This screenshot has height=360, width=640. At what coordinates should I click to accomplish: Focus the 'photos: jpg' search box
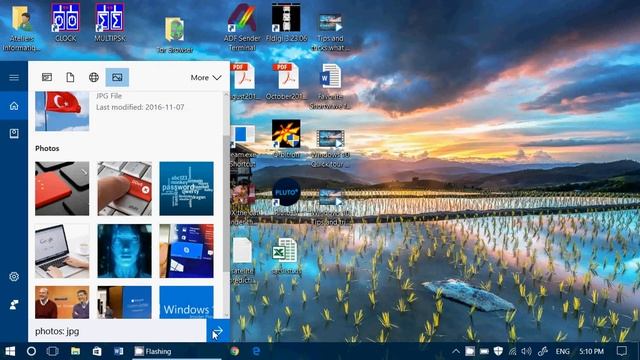pyautogui.click(x=117, y=331)
